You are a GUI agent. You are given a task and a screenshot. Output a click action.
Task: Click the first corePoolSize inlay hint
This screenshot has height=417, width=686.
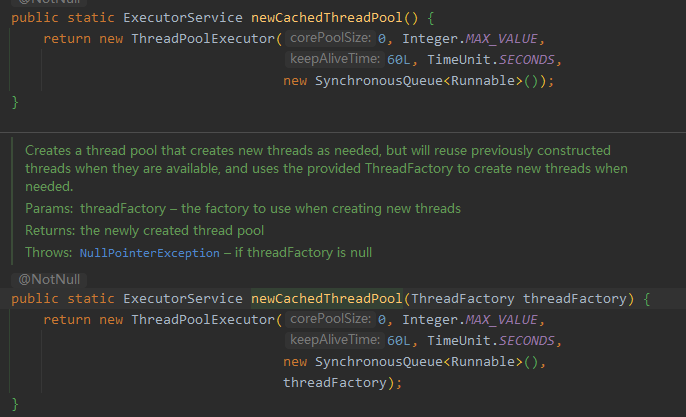point(330,38)
